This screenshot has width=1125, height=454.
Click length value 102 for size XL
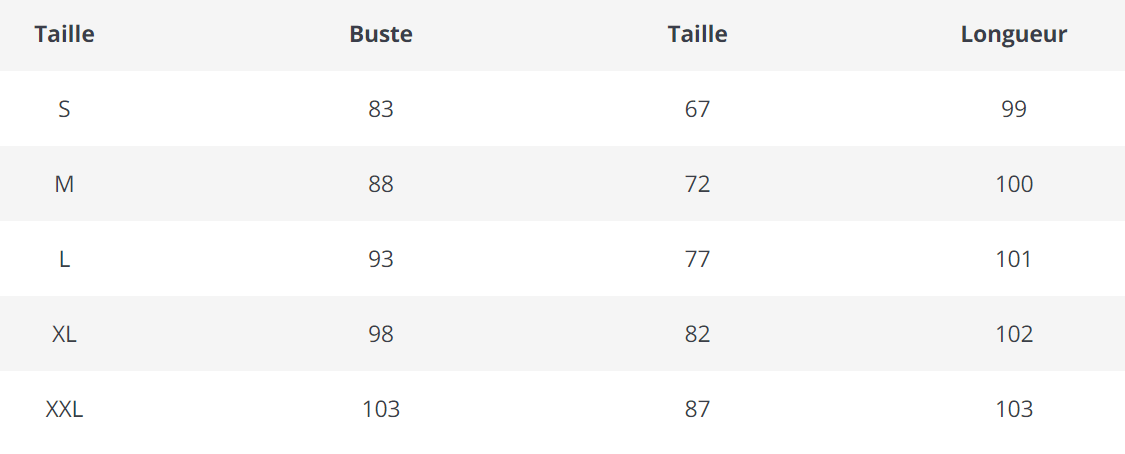[1013, 334]
